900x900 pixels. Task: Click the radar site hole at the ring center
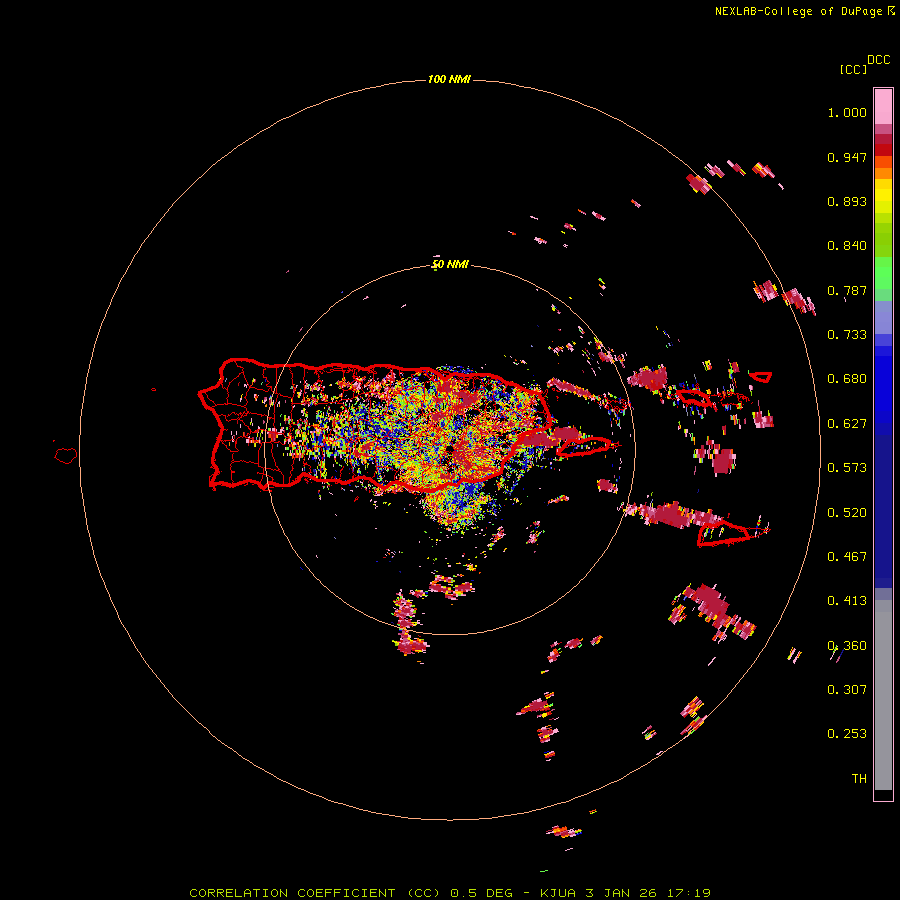click(449, 448)
